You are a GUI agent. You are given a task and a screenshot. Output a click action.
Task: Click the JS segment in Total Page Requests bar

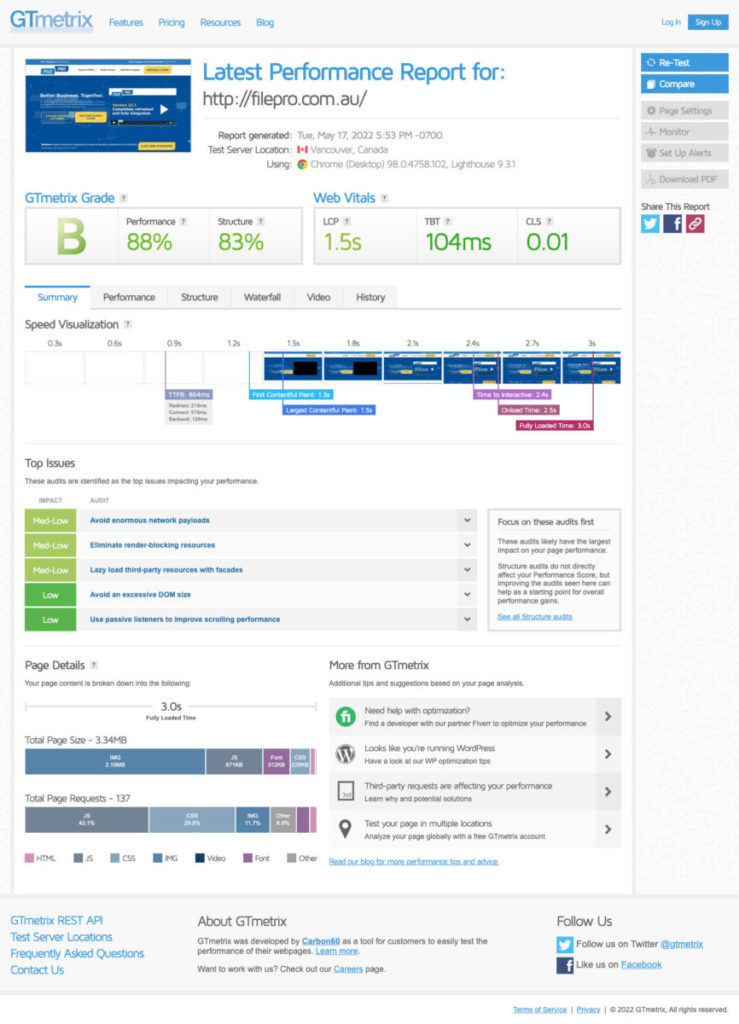[87, 820]
